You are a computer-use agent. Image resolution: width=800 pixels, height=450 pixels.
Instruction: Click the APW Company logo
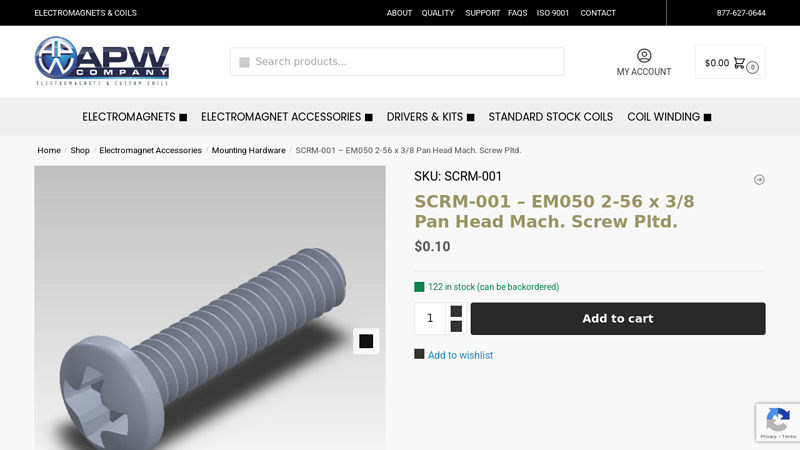102,61
